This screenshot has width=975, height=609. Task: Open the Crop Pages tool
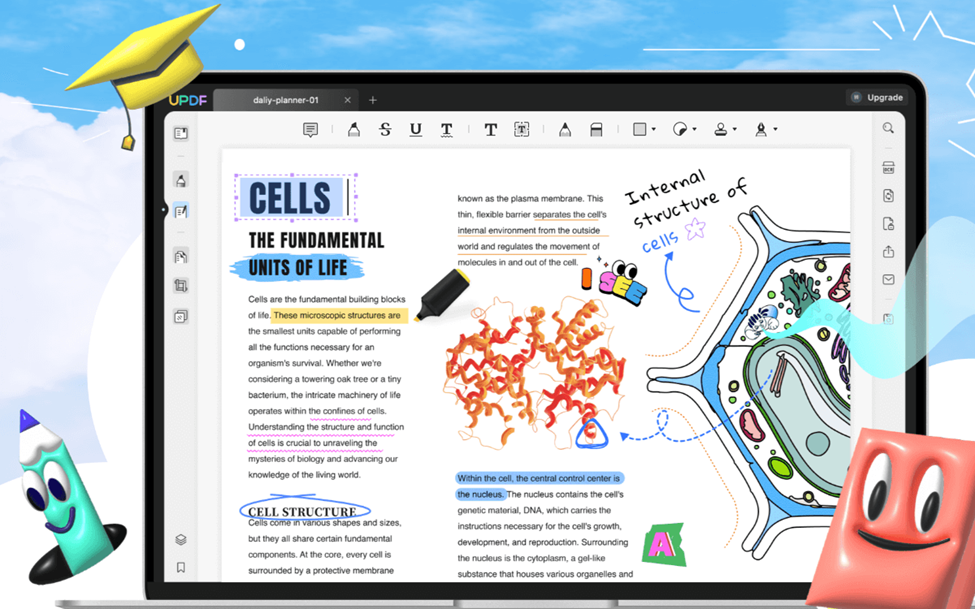tap(181, 286)
